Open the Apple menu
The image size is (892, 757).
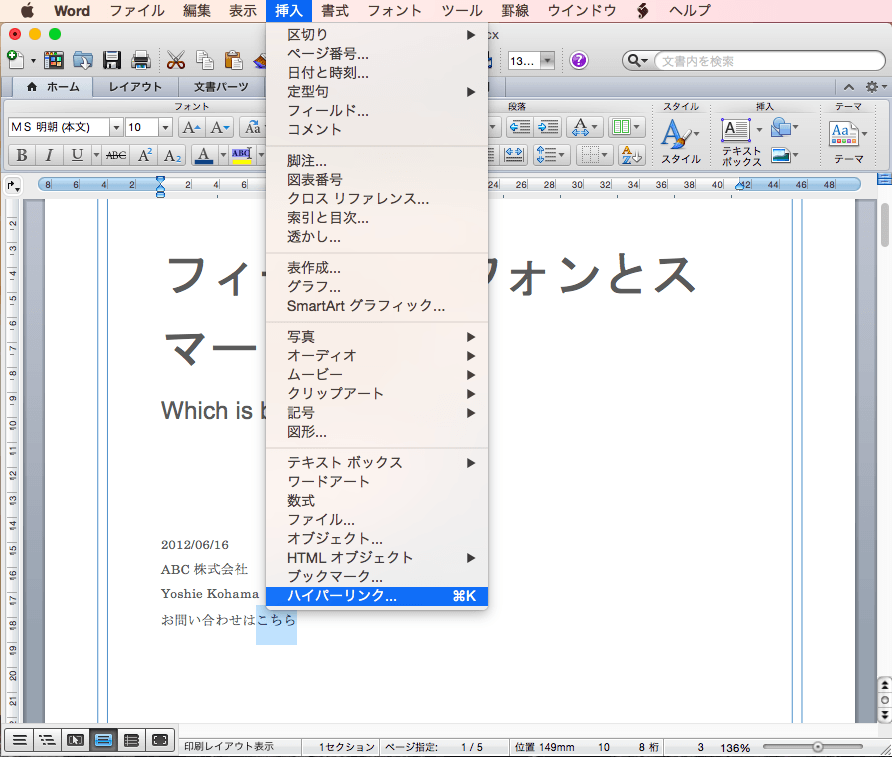[27, 11]
